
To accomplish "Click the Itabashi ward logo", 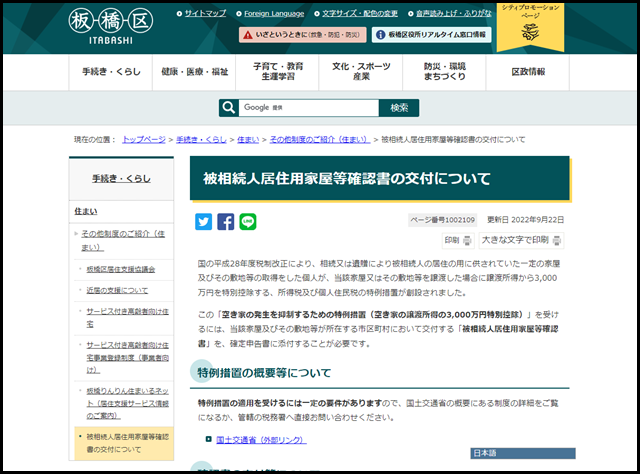I will 111,26.
